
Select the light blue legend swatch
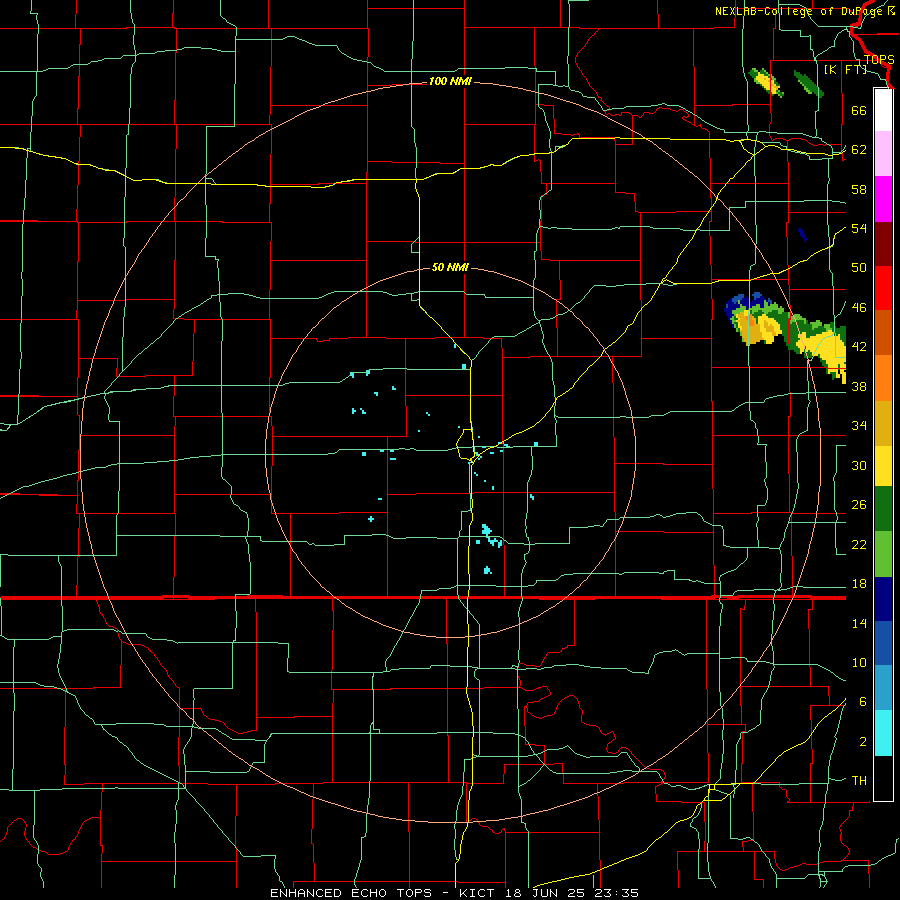click(x=883, y=688)
